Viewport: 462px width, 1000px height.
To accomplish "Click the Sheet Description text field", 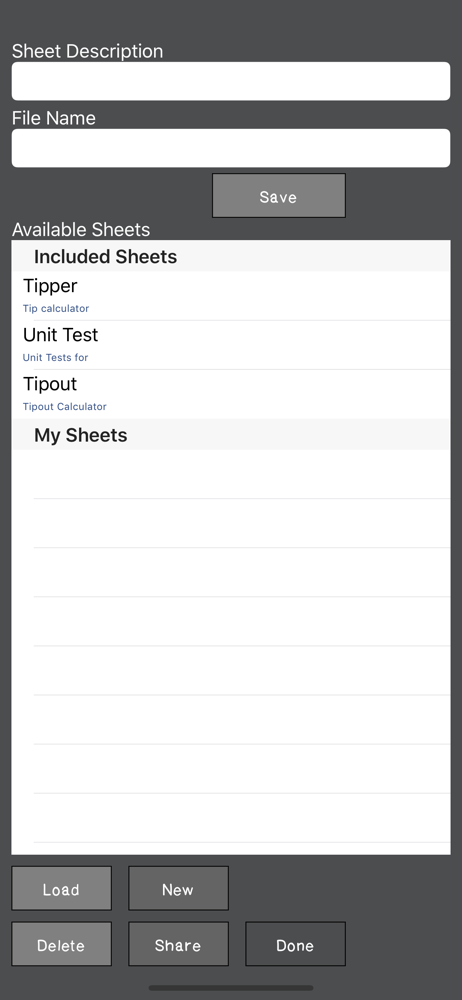I will (231, 81).
